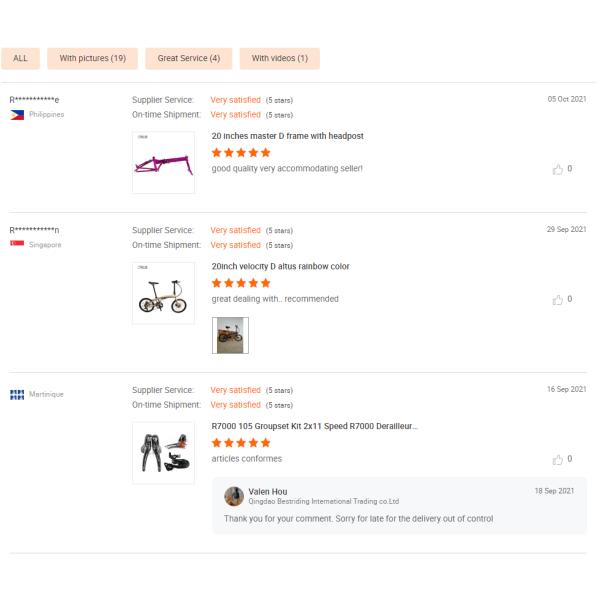The image size is (600, 600).
Task: Open R7000 105 Groupset Kit product link
Action: pyautogui.click(x=314, y=427)
